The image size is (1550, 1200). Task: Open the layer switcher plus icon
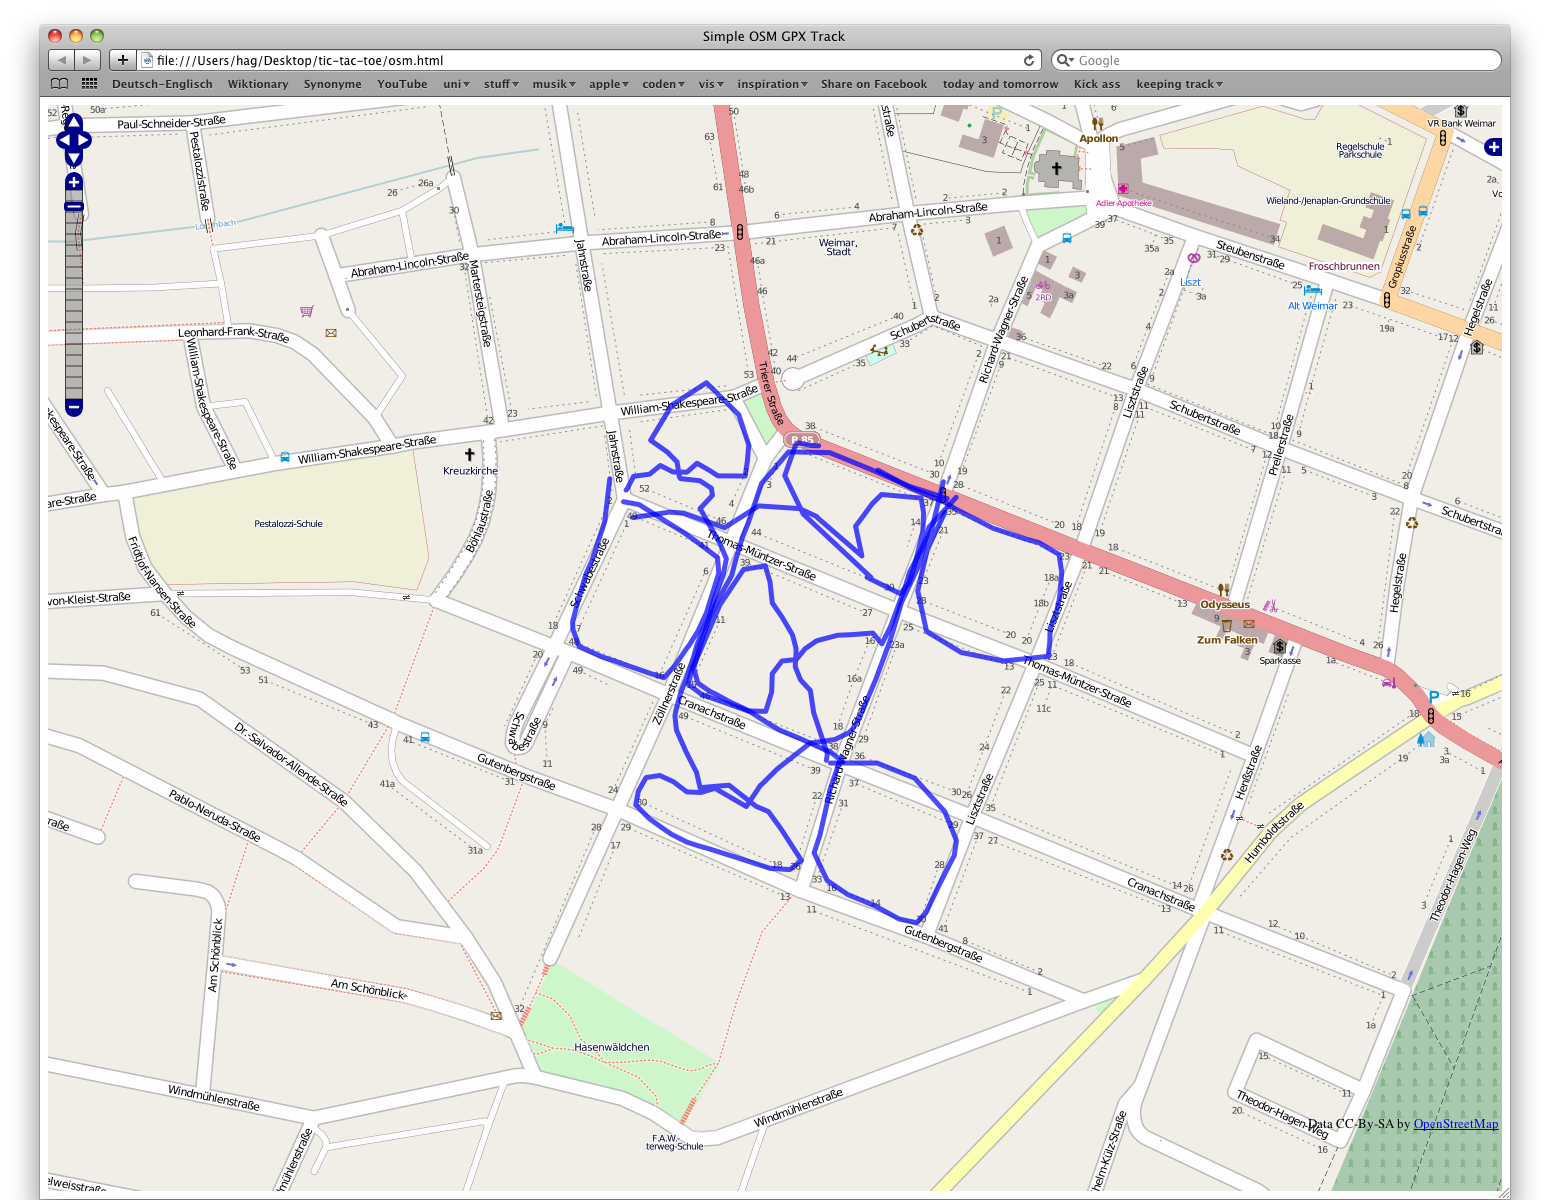tap(1493, 147)
